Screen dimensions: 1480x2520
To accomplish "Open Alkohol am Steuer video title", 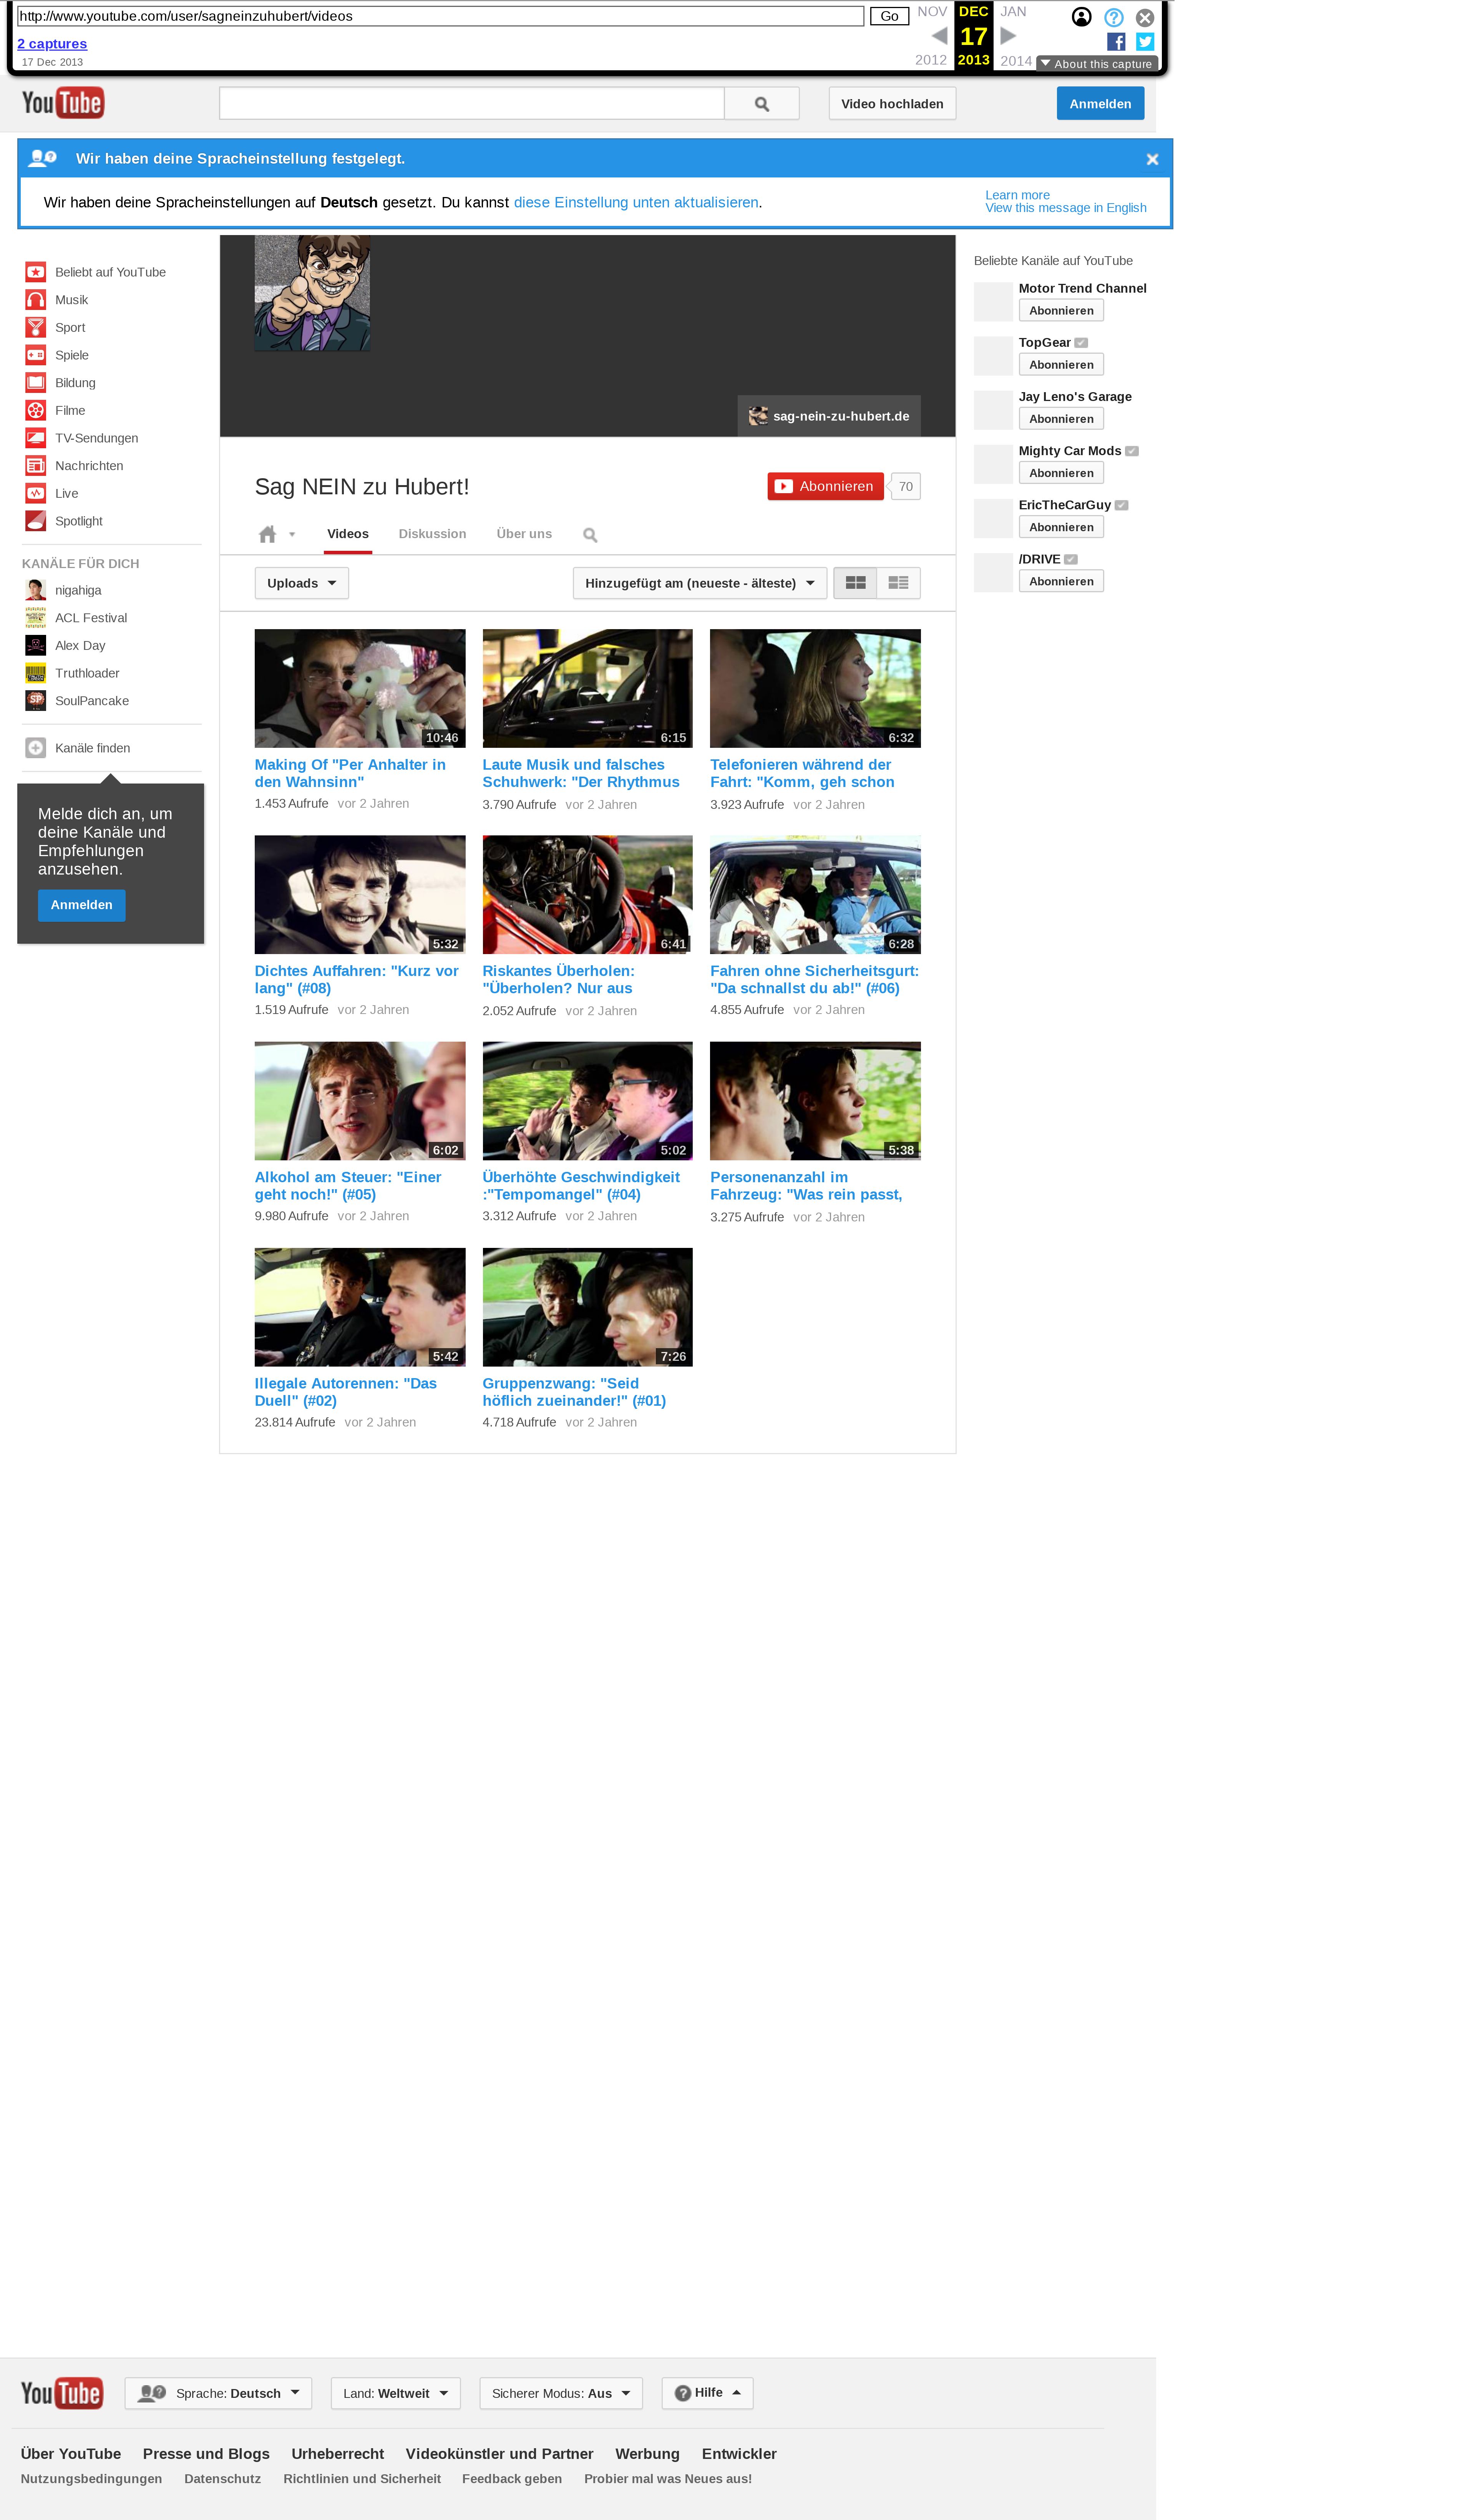I will (348, 1186).
